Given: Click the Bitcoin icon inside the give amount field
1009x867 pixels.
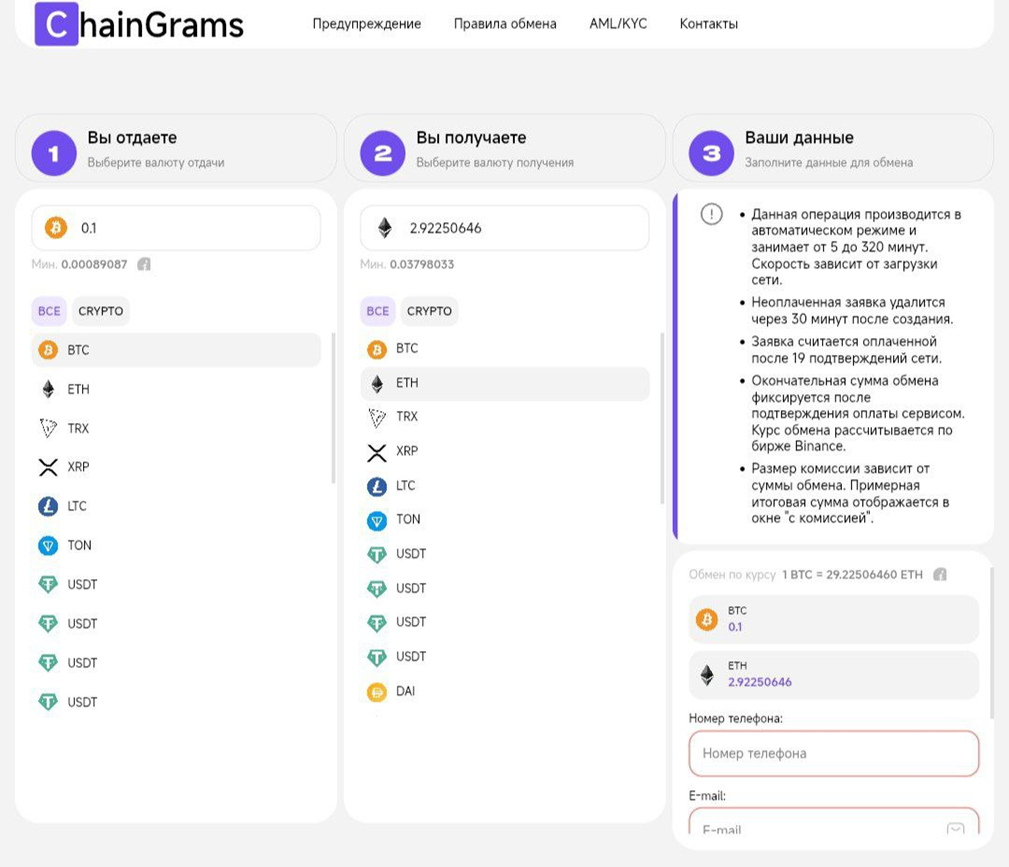Looking at the screenshot, I should [x=56, y=228].
